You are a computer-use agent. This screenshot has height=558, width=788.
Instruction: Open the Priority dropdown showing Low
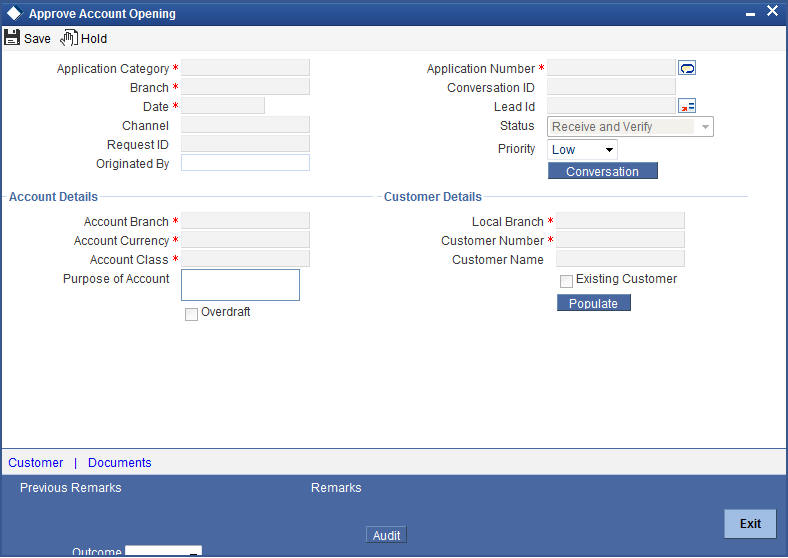pyautogui.click(x=582, y=150)
